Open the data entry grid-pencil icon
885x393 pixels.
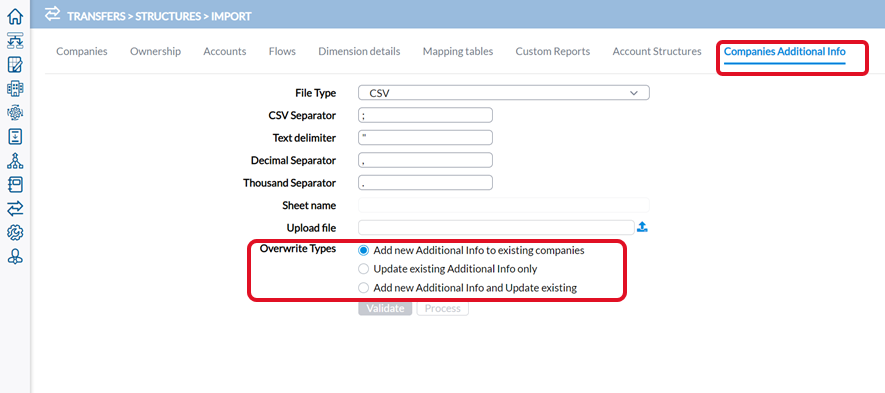pyautogui.click(x=15, y=65)
